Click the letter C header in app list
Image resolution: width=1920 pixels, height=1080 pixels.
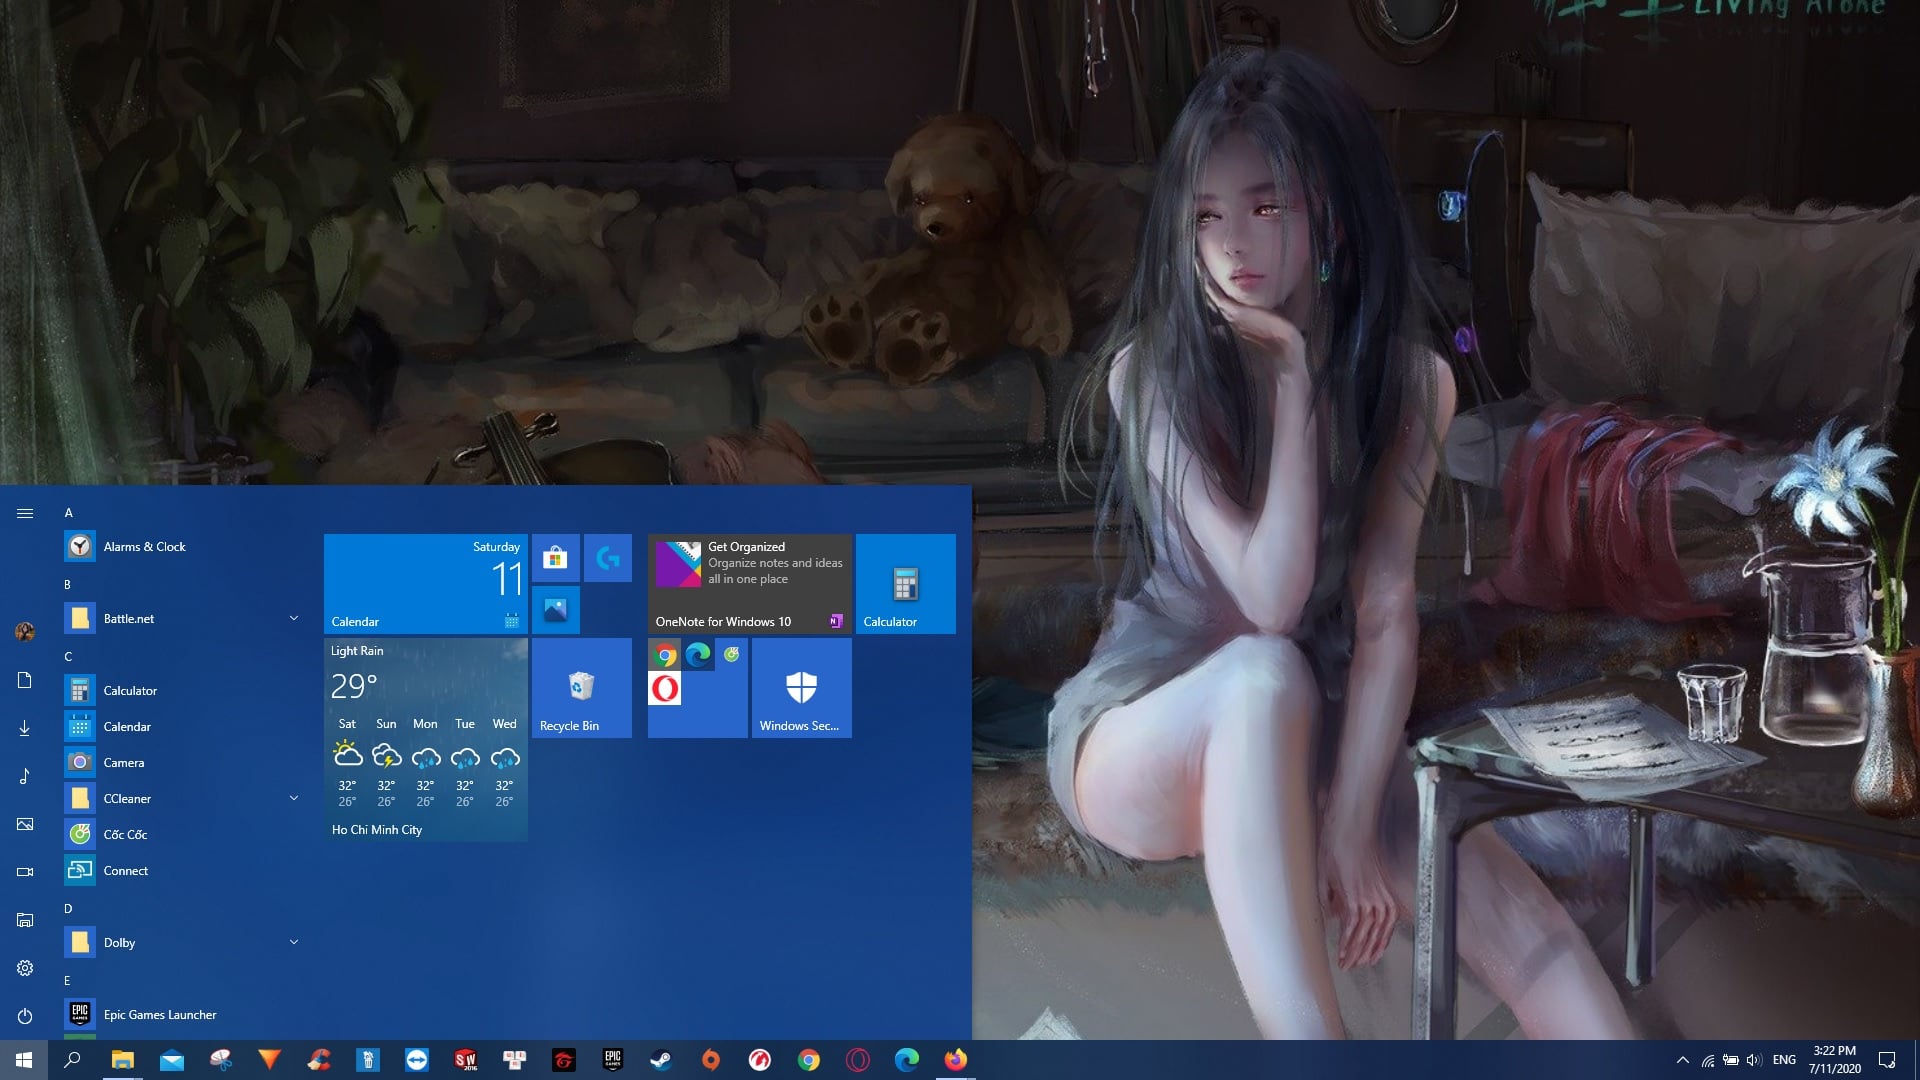click(x=68, y=657)
